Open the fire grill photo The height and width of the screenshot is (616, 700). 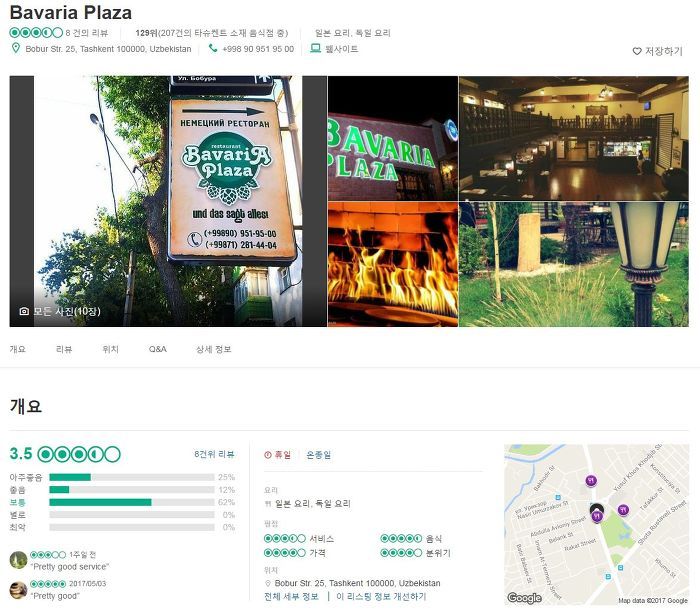(393, 264)
